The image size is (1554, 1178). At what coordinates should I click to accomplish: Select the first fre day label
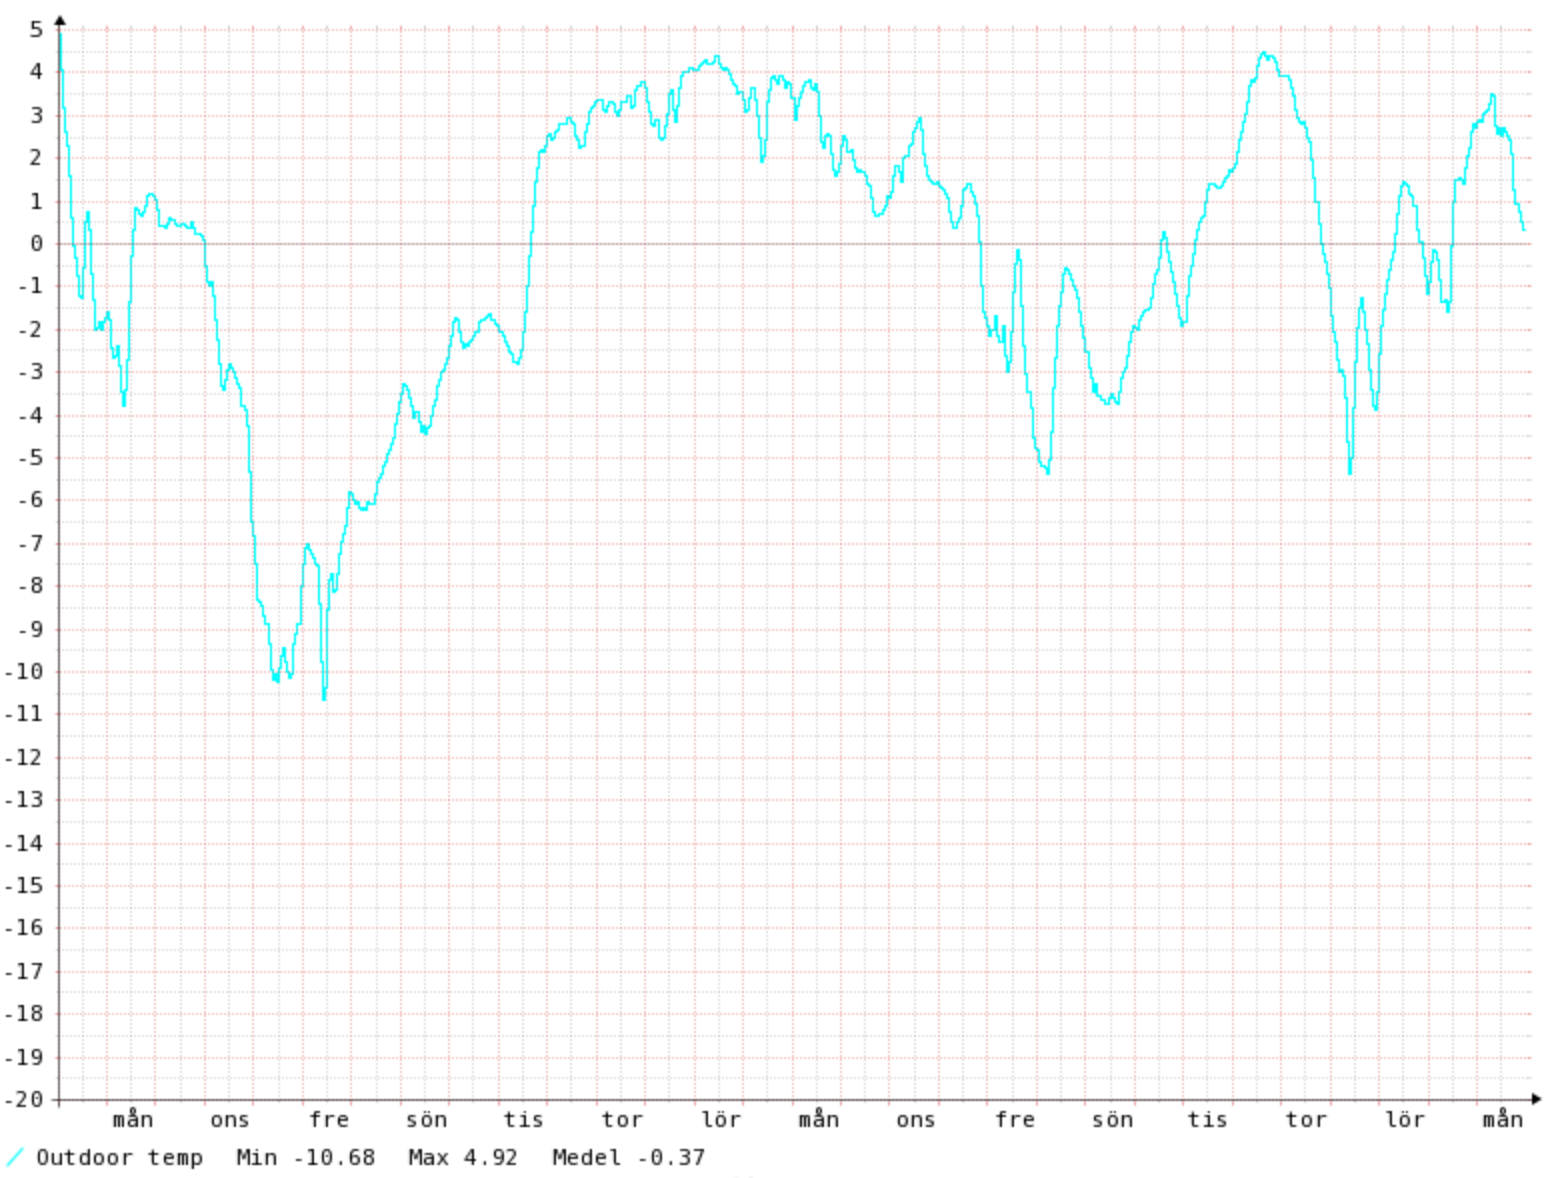point(328,1120)
